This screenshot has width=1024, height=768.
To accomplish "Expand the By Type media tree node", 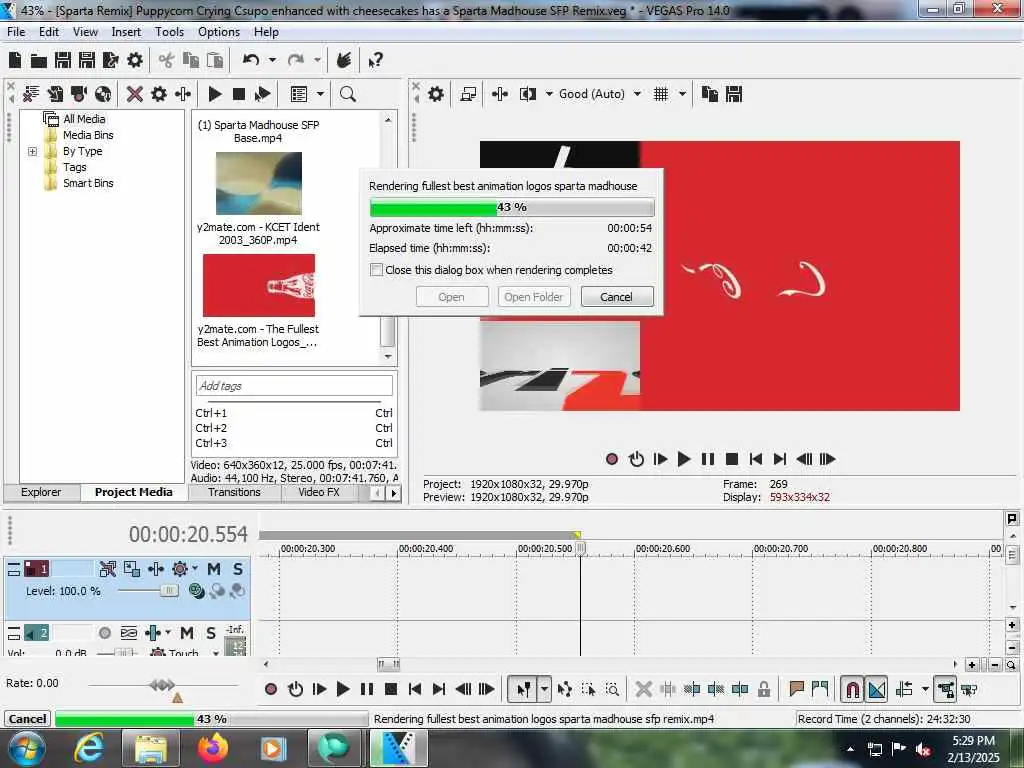I will coord(32,152).
